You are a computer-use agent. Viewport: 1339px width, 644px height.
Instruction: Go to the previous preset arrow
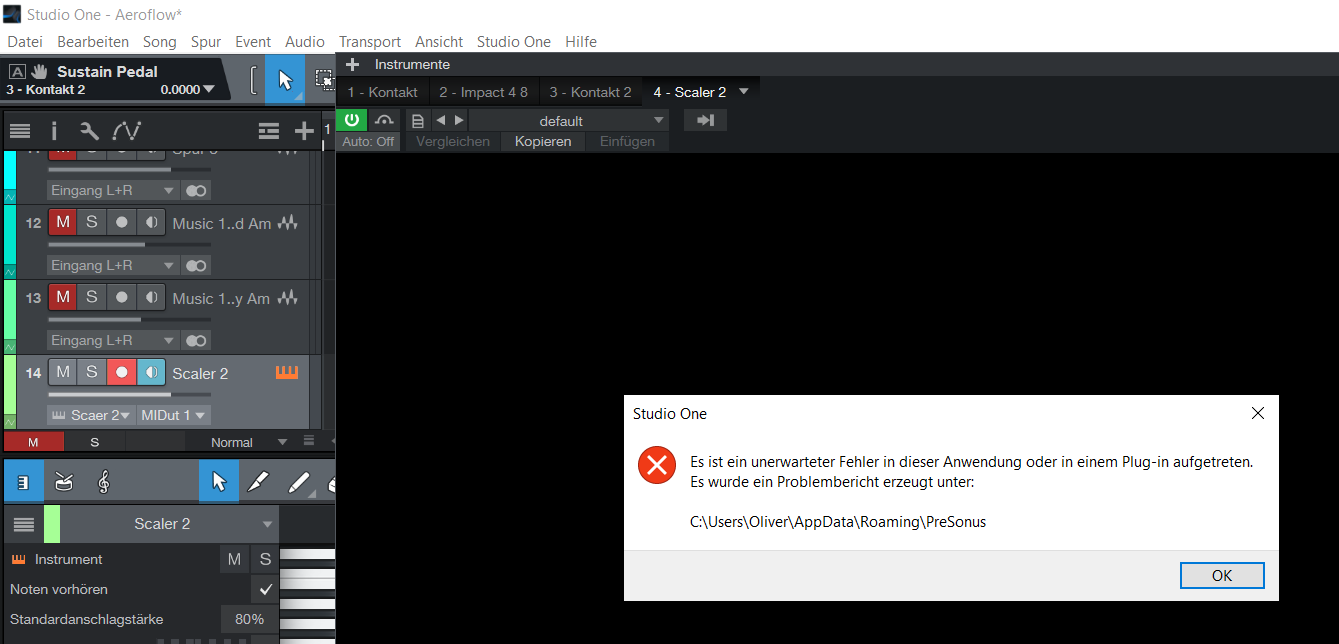pyautogui.click(x=441, y=121)
